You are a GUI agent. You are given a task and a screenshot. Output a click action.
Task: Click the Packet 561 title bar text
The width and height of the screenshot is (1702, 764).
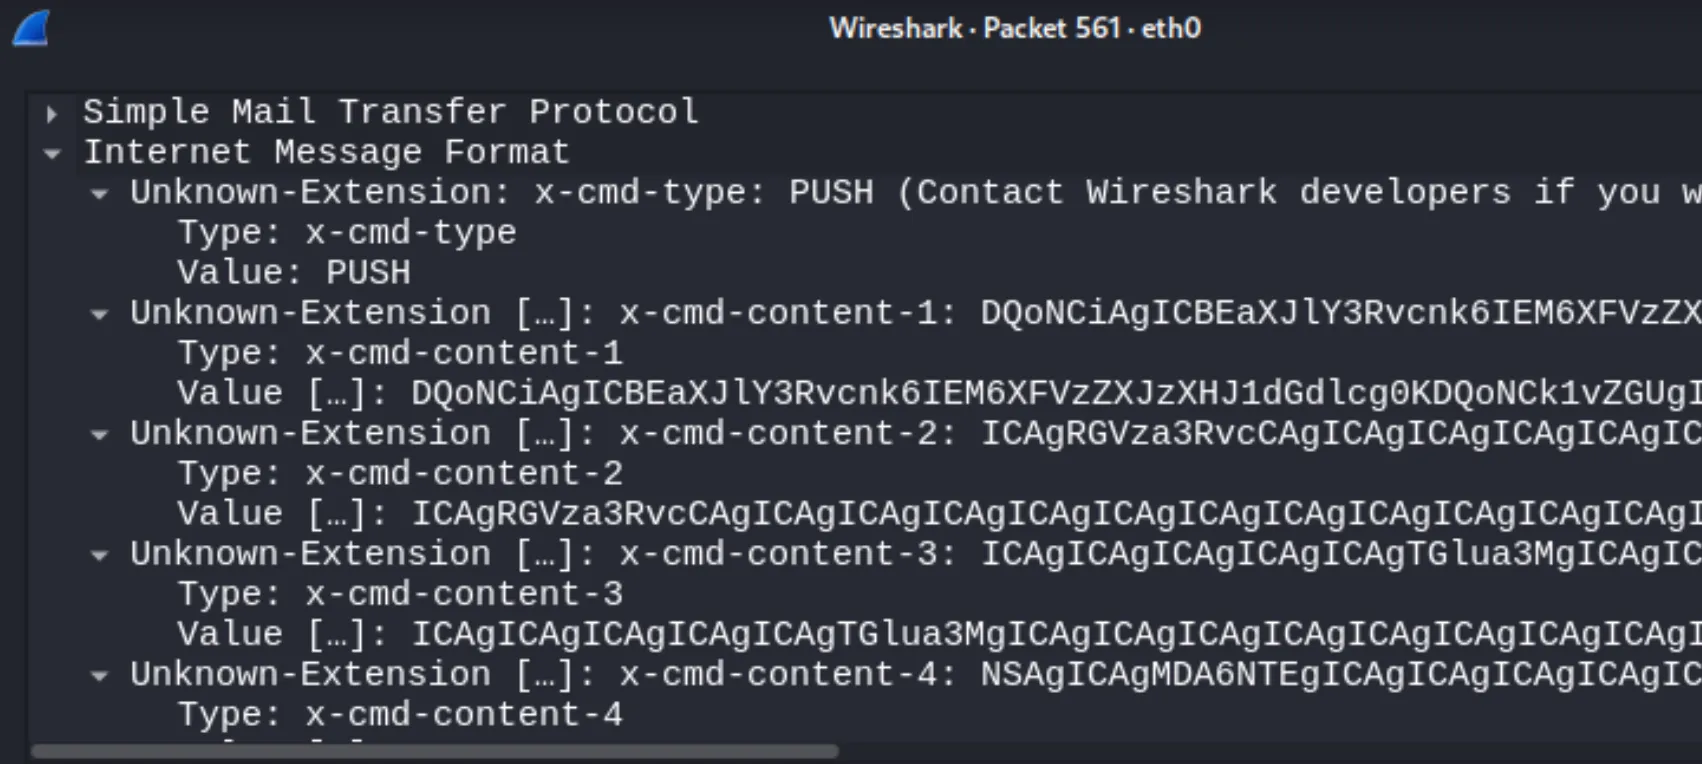click(x=1015, y=28)
